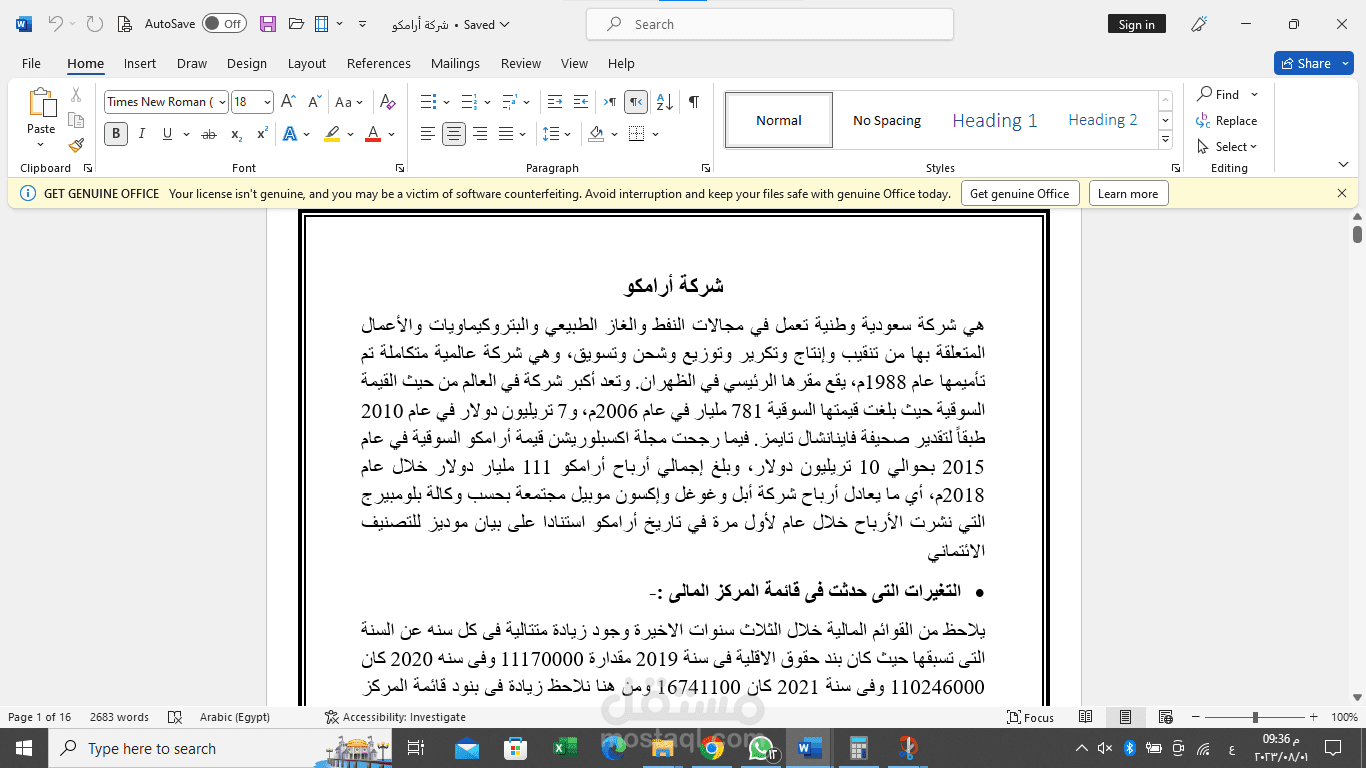1366x768 pixels.
Task: Expand the Styles gallery More arrow
Action: click(x=1165, y=141)
